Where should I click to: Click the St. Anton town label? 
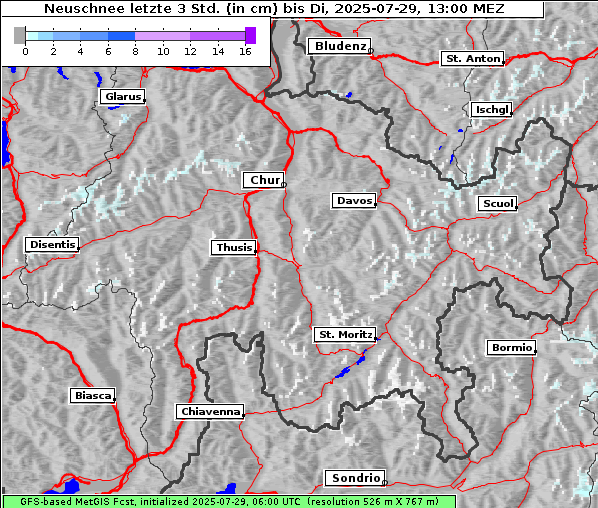click(473, 59)
